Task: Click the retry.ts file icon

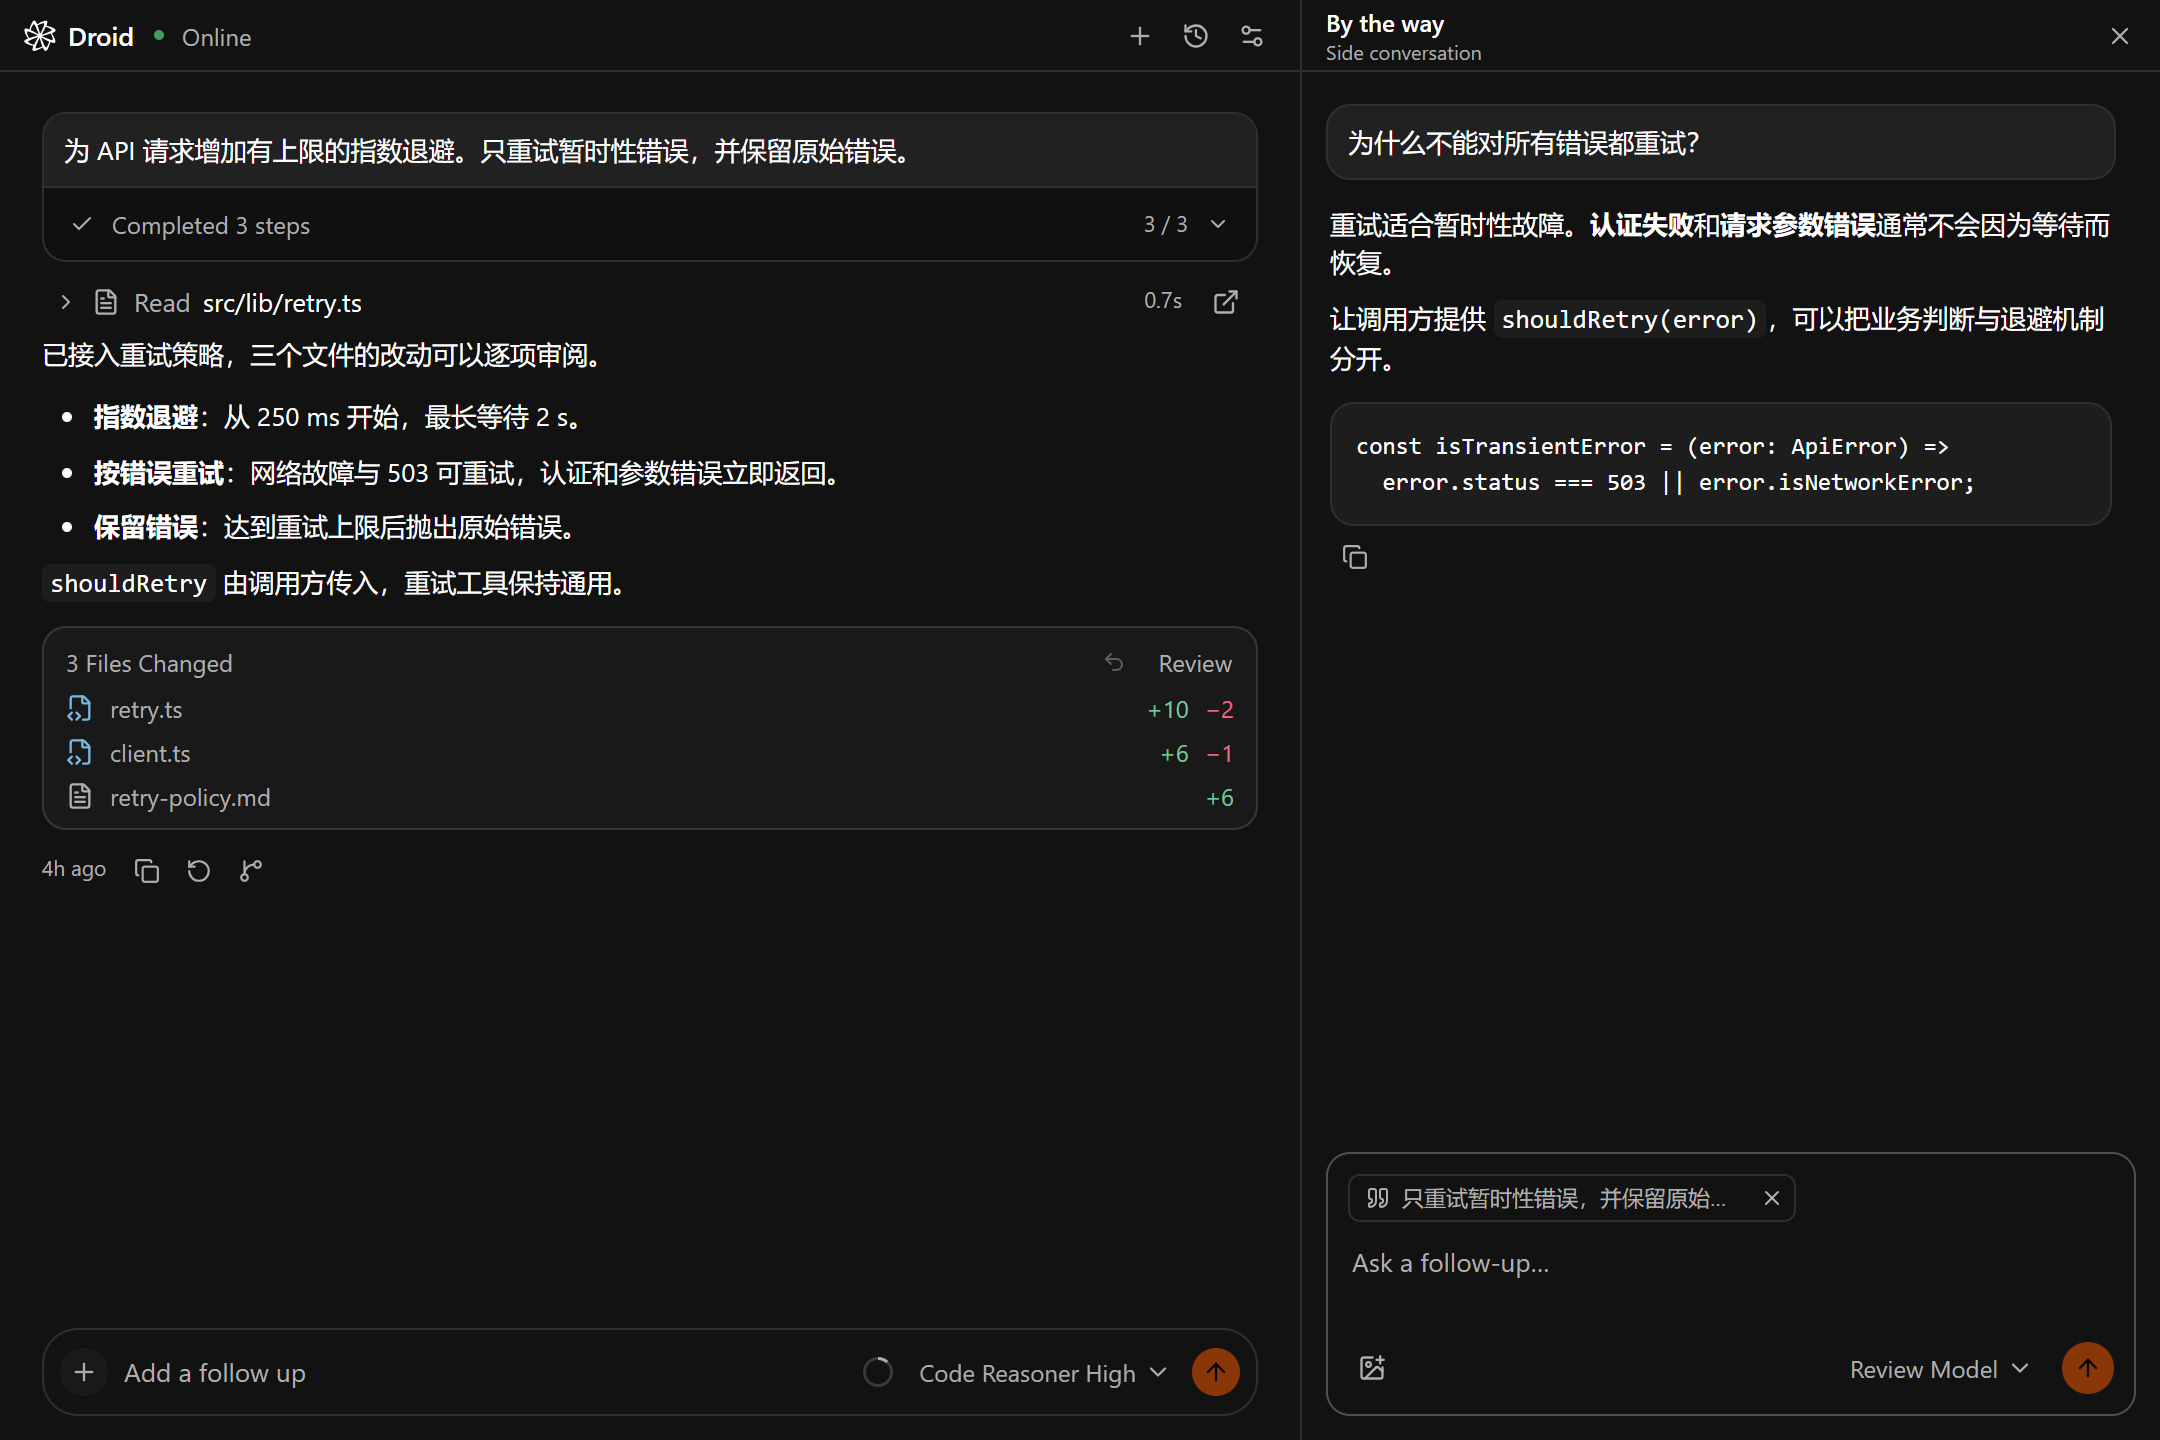Action: (79, 709)
